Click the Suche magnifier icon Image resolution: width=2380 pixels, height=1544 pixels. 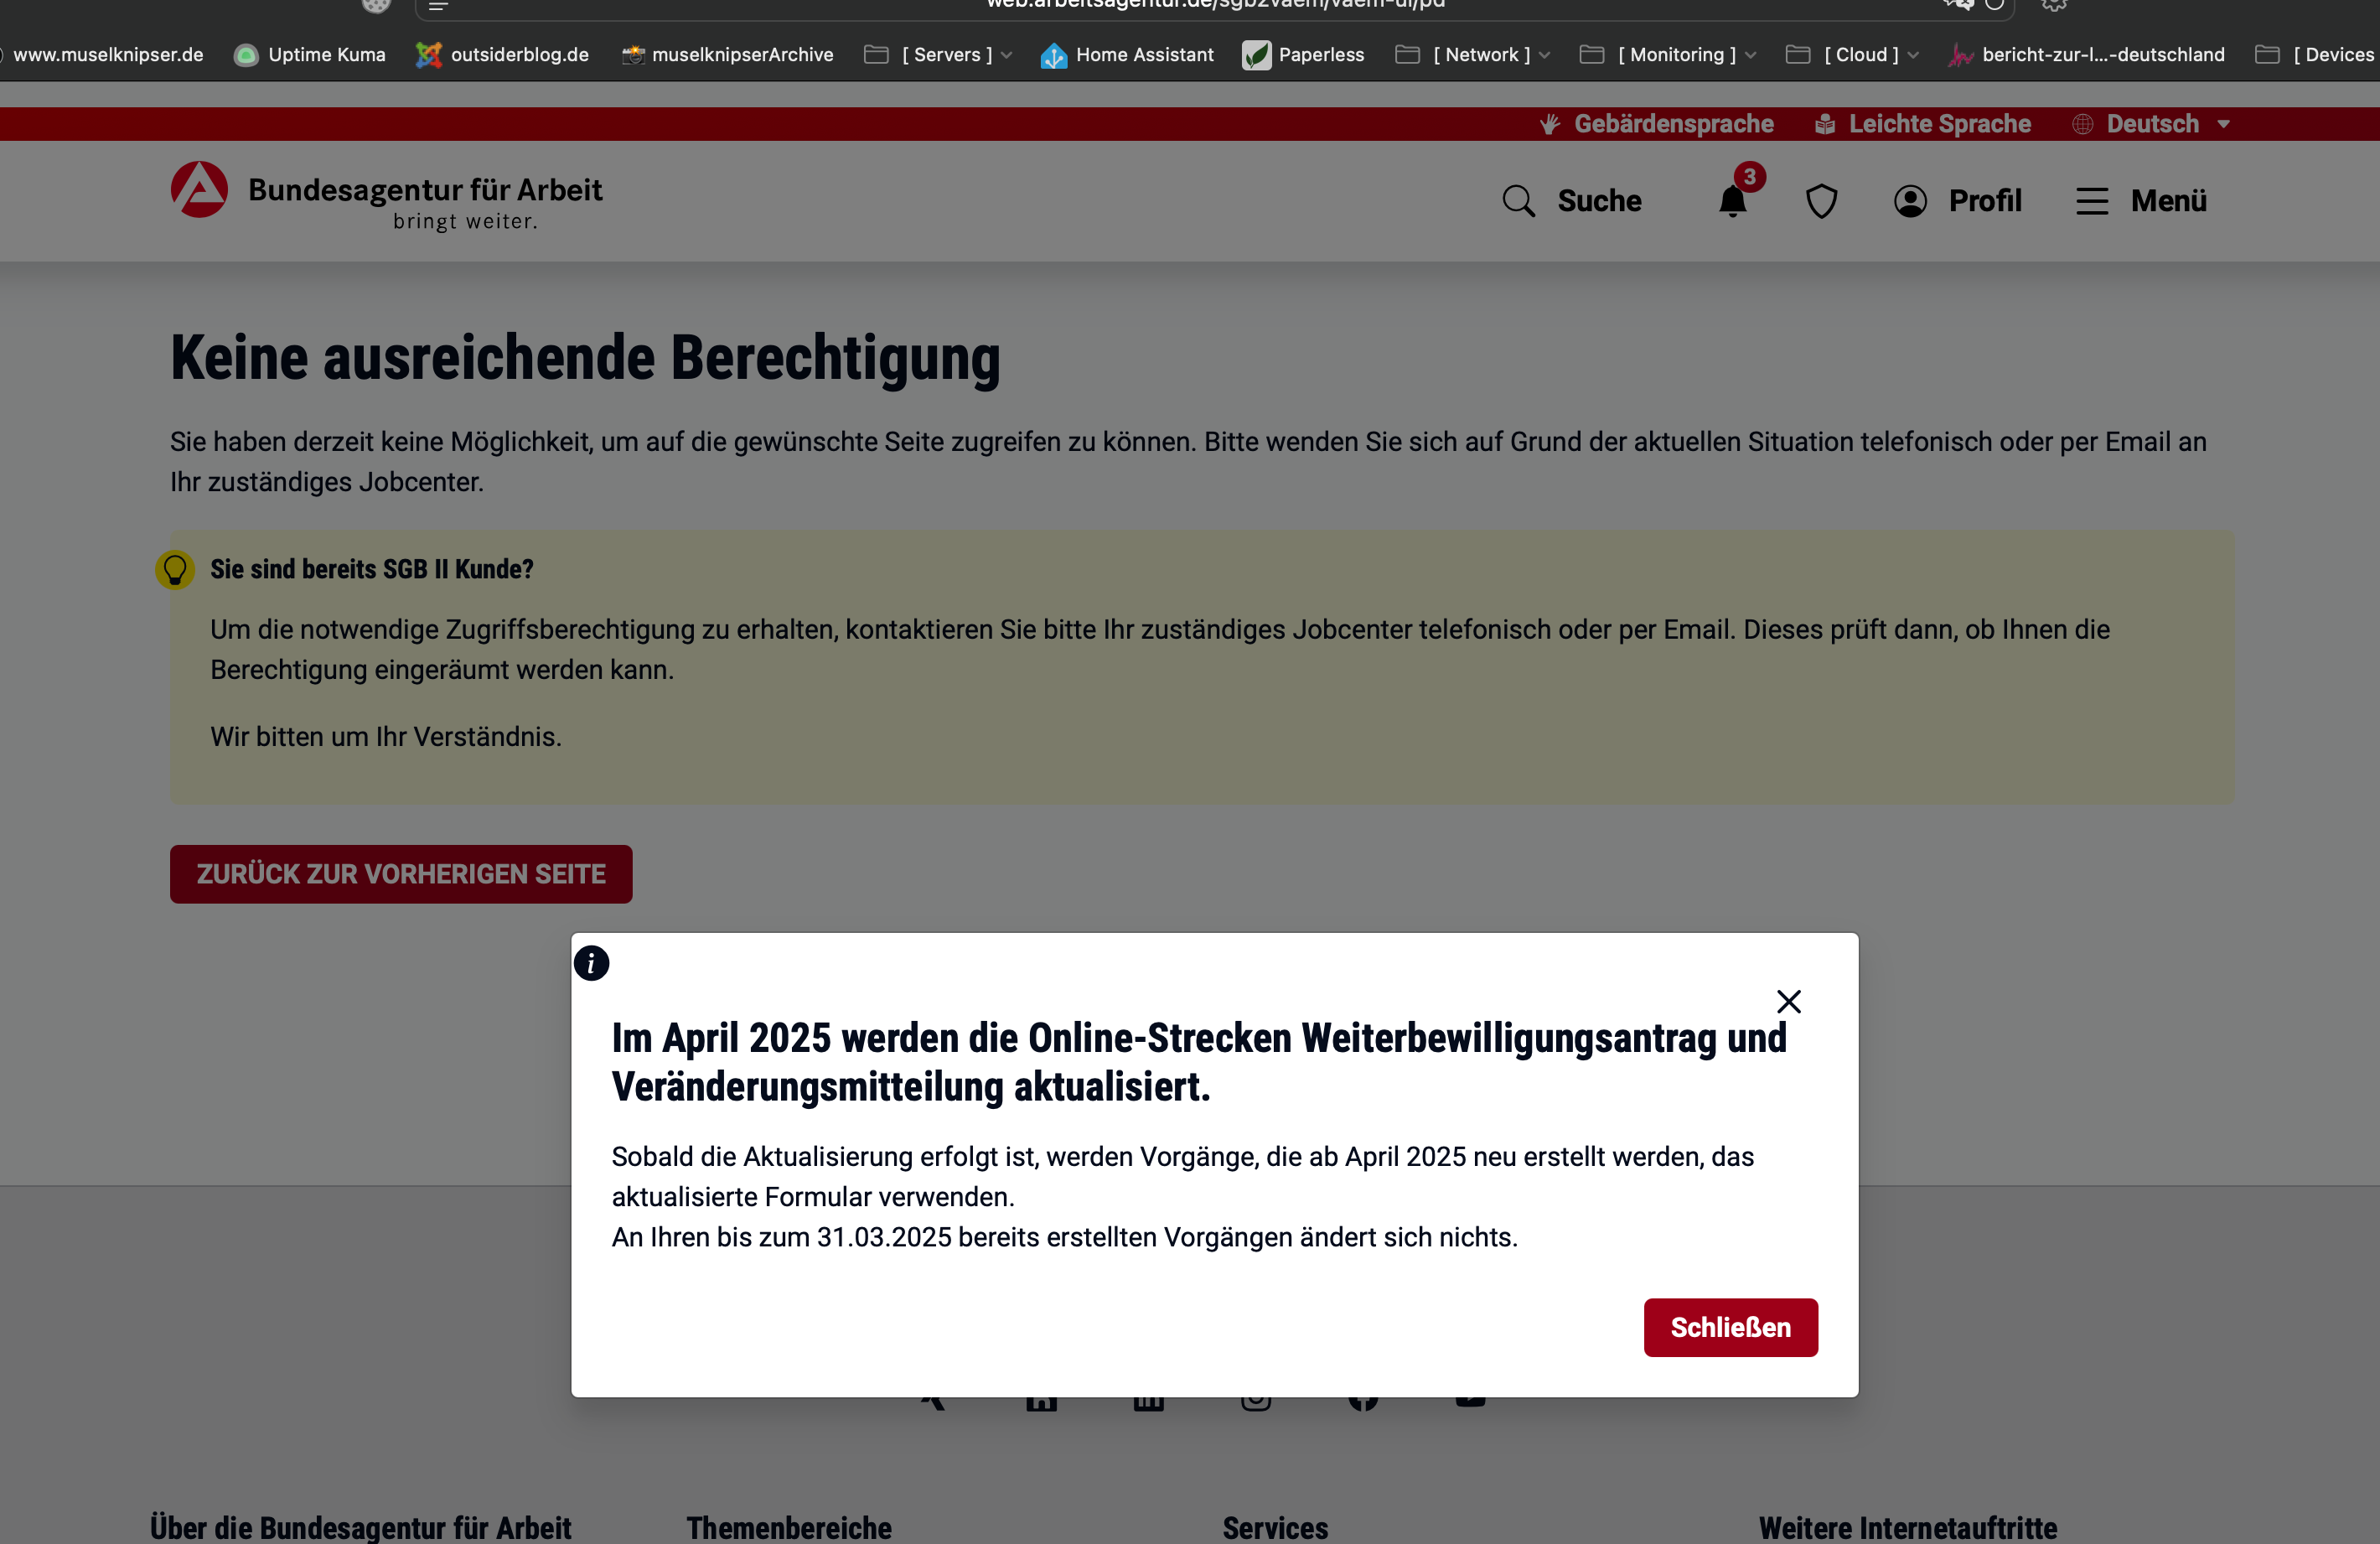[1518, 201]
